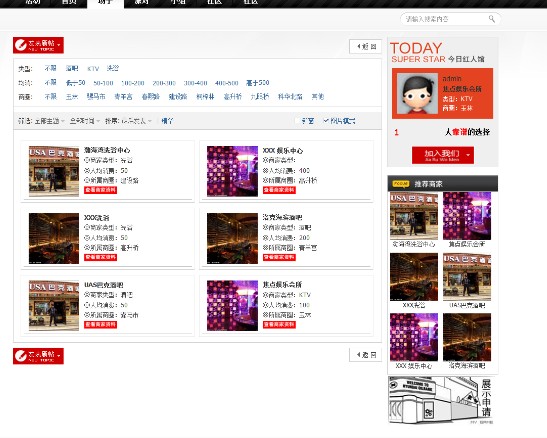Choose the 高于500 price filter
Viewport: 547px width, 438px height.
257,83
